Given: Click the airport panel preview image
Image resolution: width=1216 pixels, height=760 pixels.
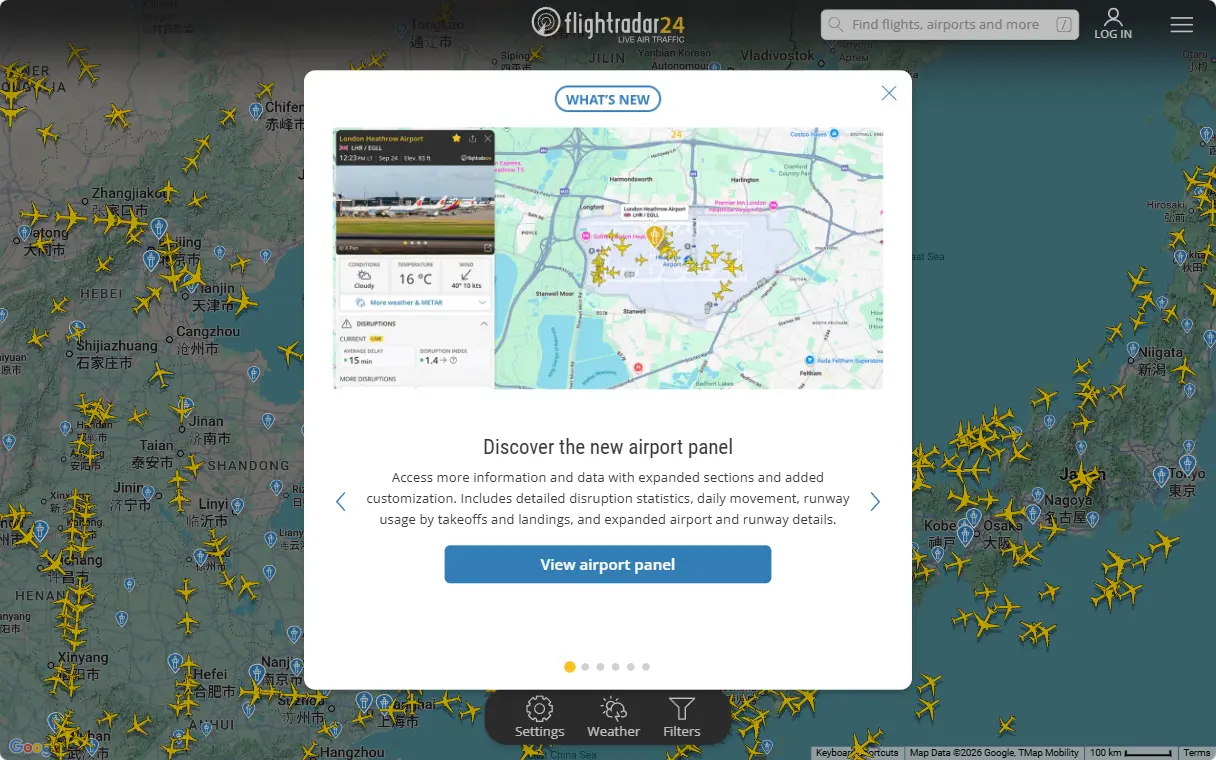Looking at the screenshot, I should [x=608, y=258].
